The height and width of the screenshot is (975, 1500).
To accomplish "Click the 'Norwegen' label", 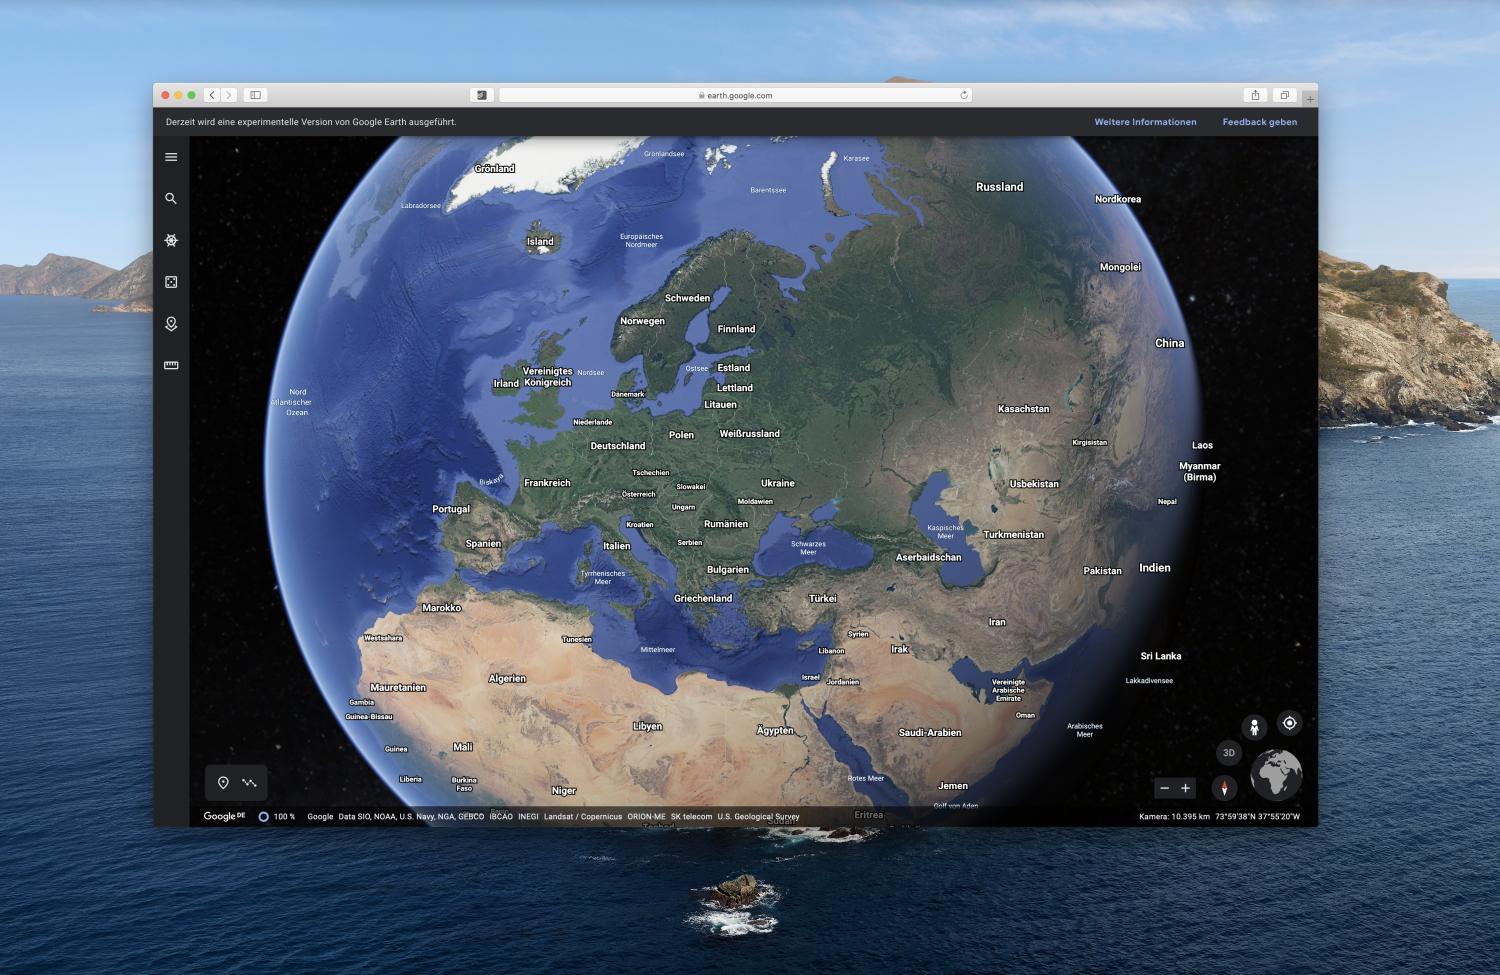I will (642, 321).
